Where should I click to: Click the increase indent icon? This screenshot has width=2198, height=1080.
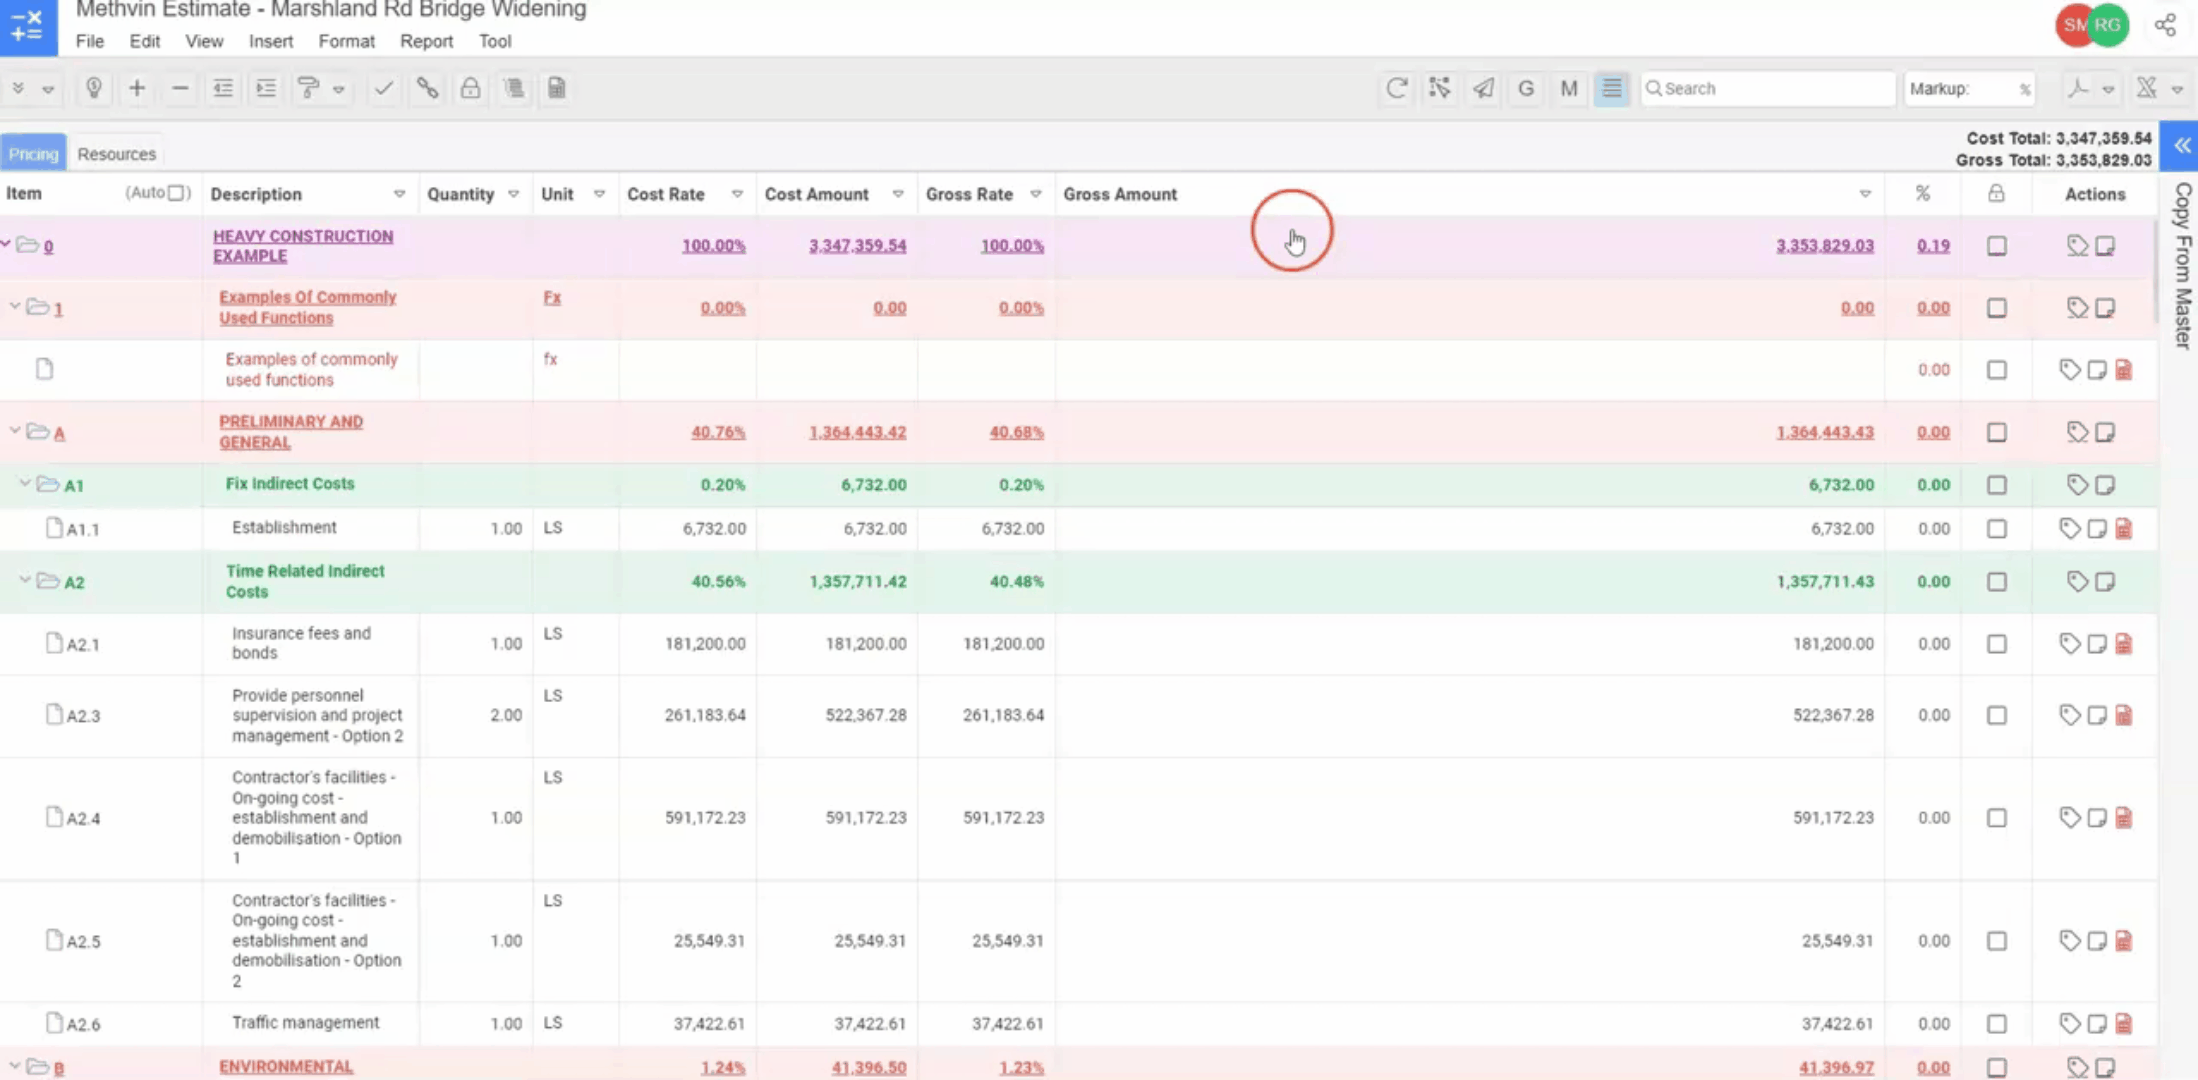point(266,88)
